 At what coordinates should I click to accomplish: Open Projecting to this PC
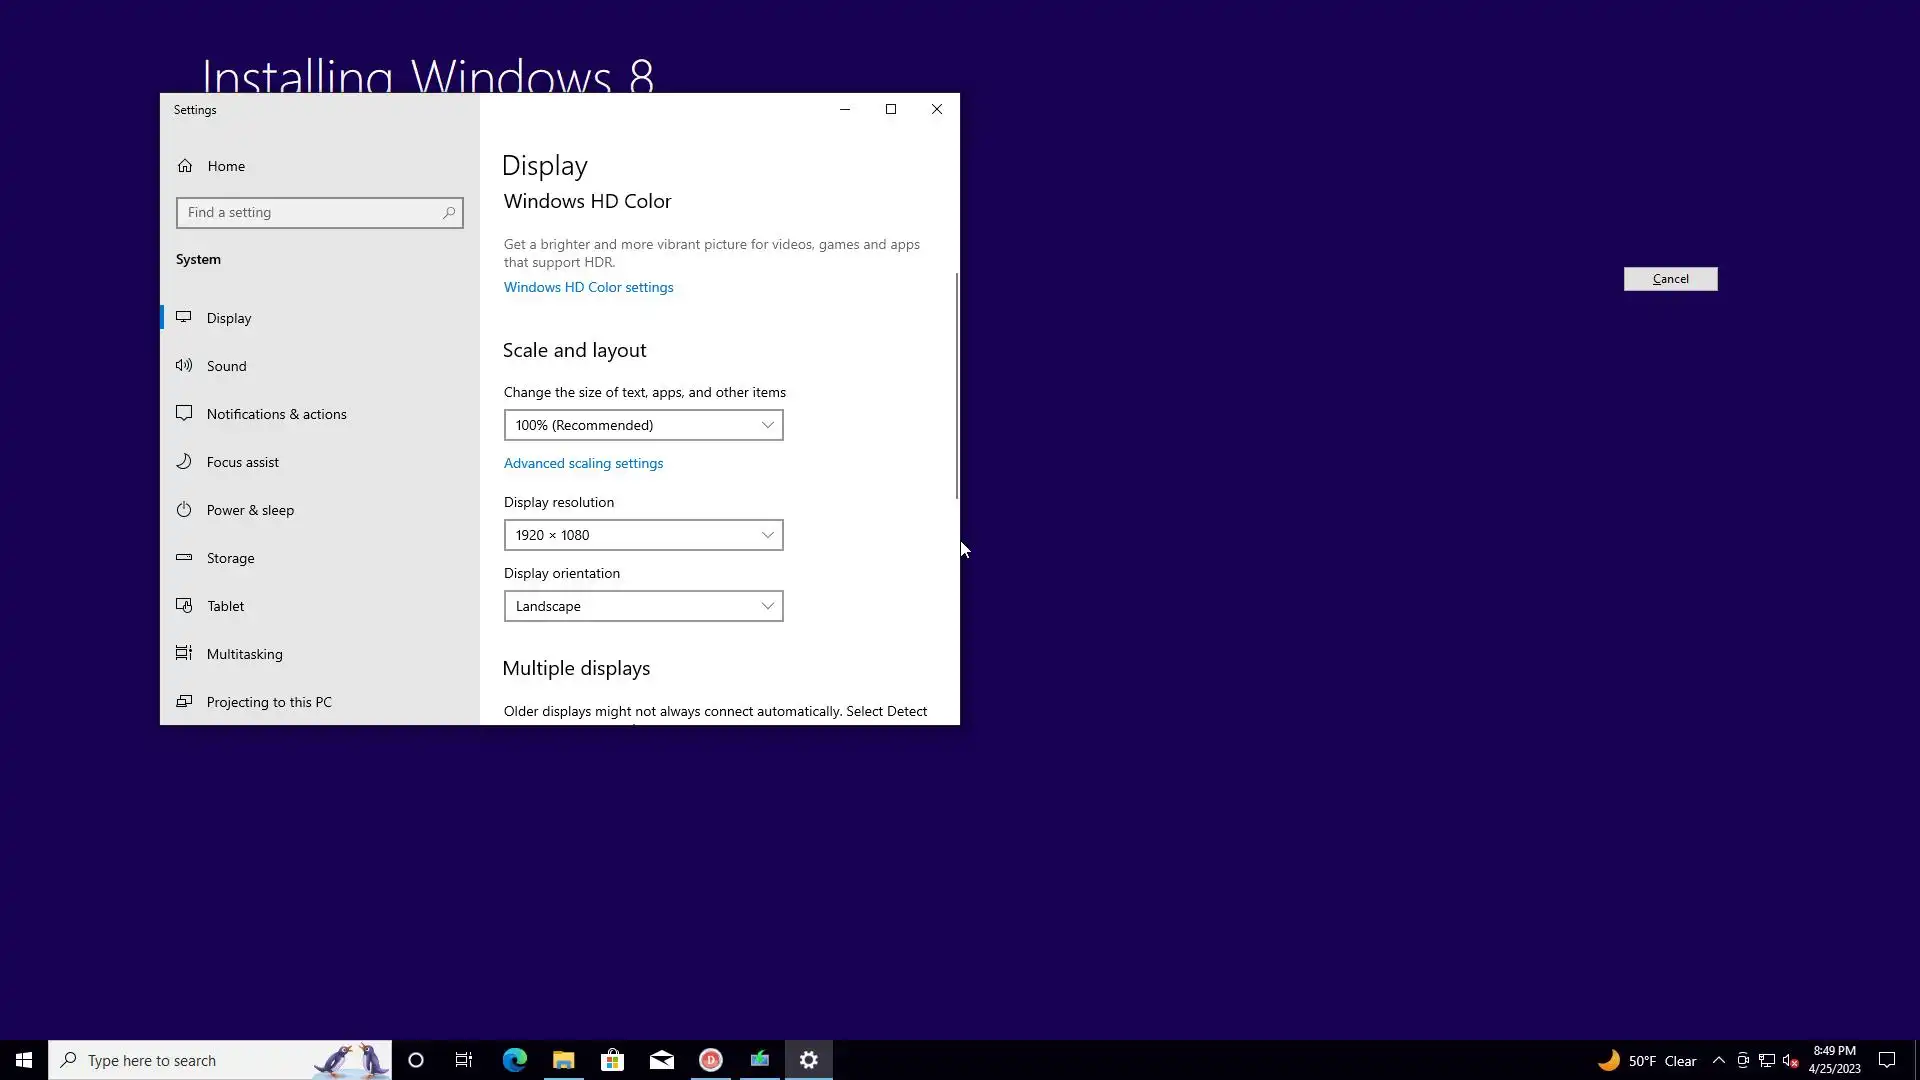(x=268, y=702)
